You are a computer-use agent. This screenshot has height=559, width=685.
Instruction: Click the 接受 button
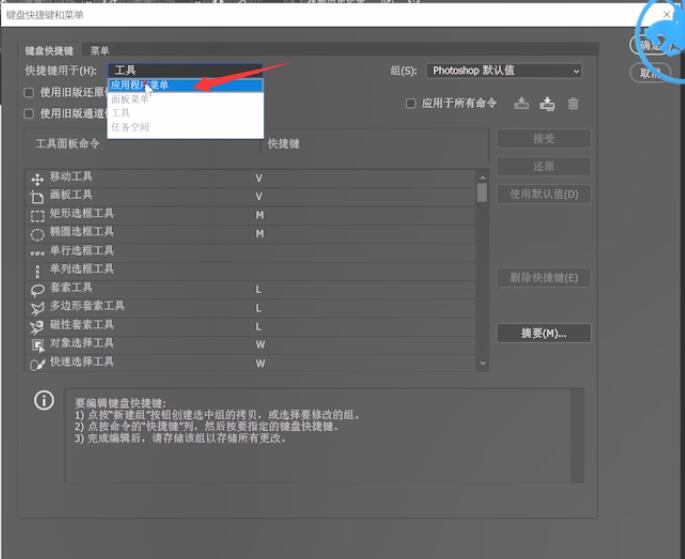click(x=544, y=139)
